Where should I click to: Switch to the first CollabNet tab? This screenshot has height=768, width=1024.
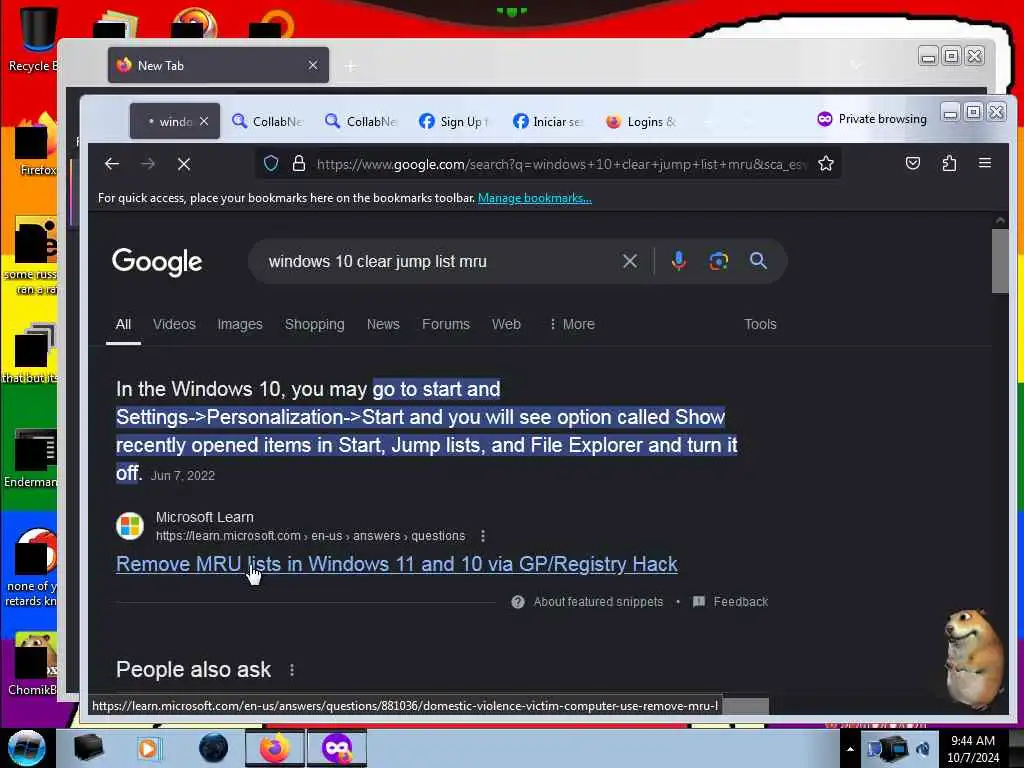(x=268, y=121)
